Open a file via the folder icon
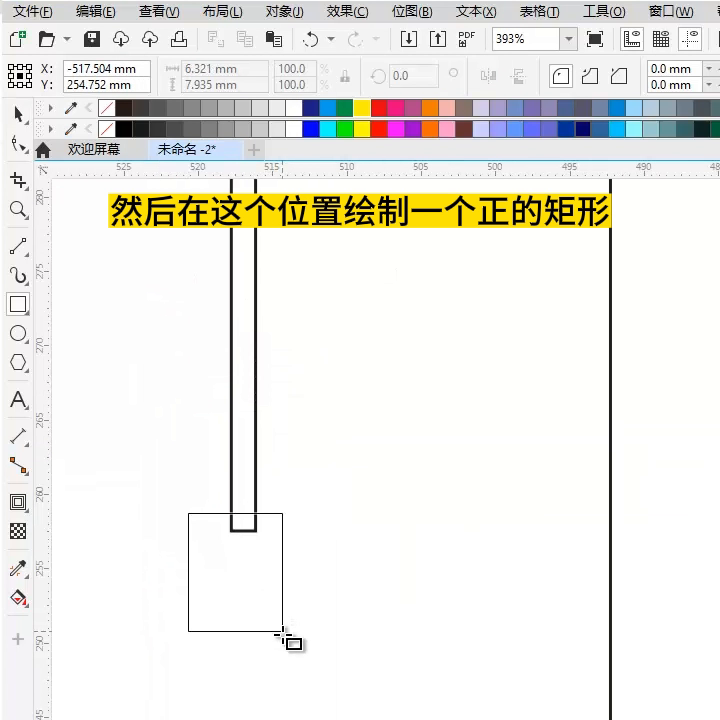720x720 pixels. point(46,39)
